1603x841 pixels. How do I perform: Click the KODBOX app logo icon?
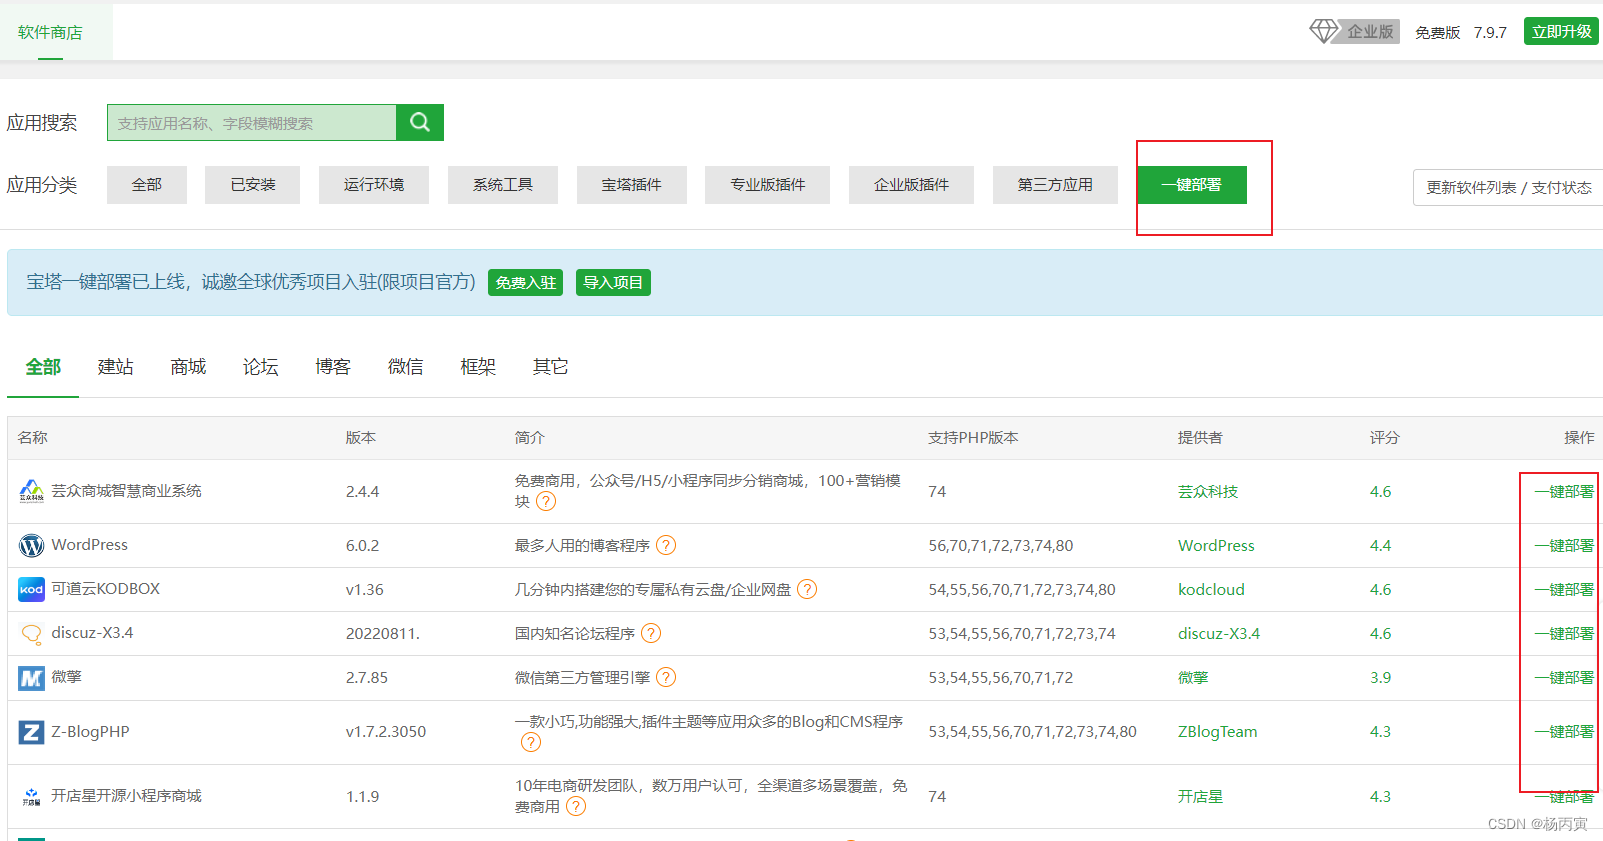[x=31, y=589]
